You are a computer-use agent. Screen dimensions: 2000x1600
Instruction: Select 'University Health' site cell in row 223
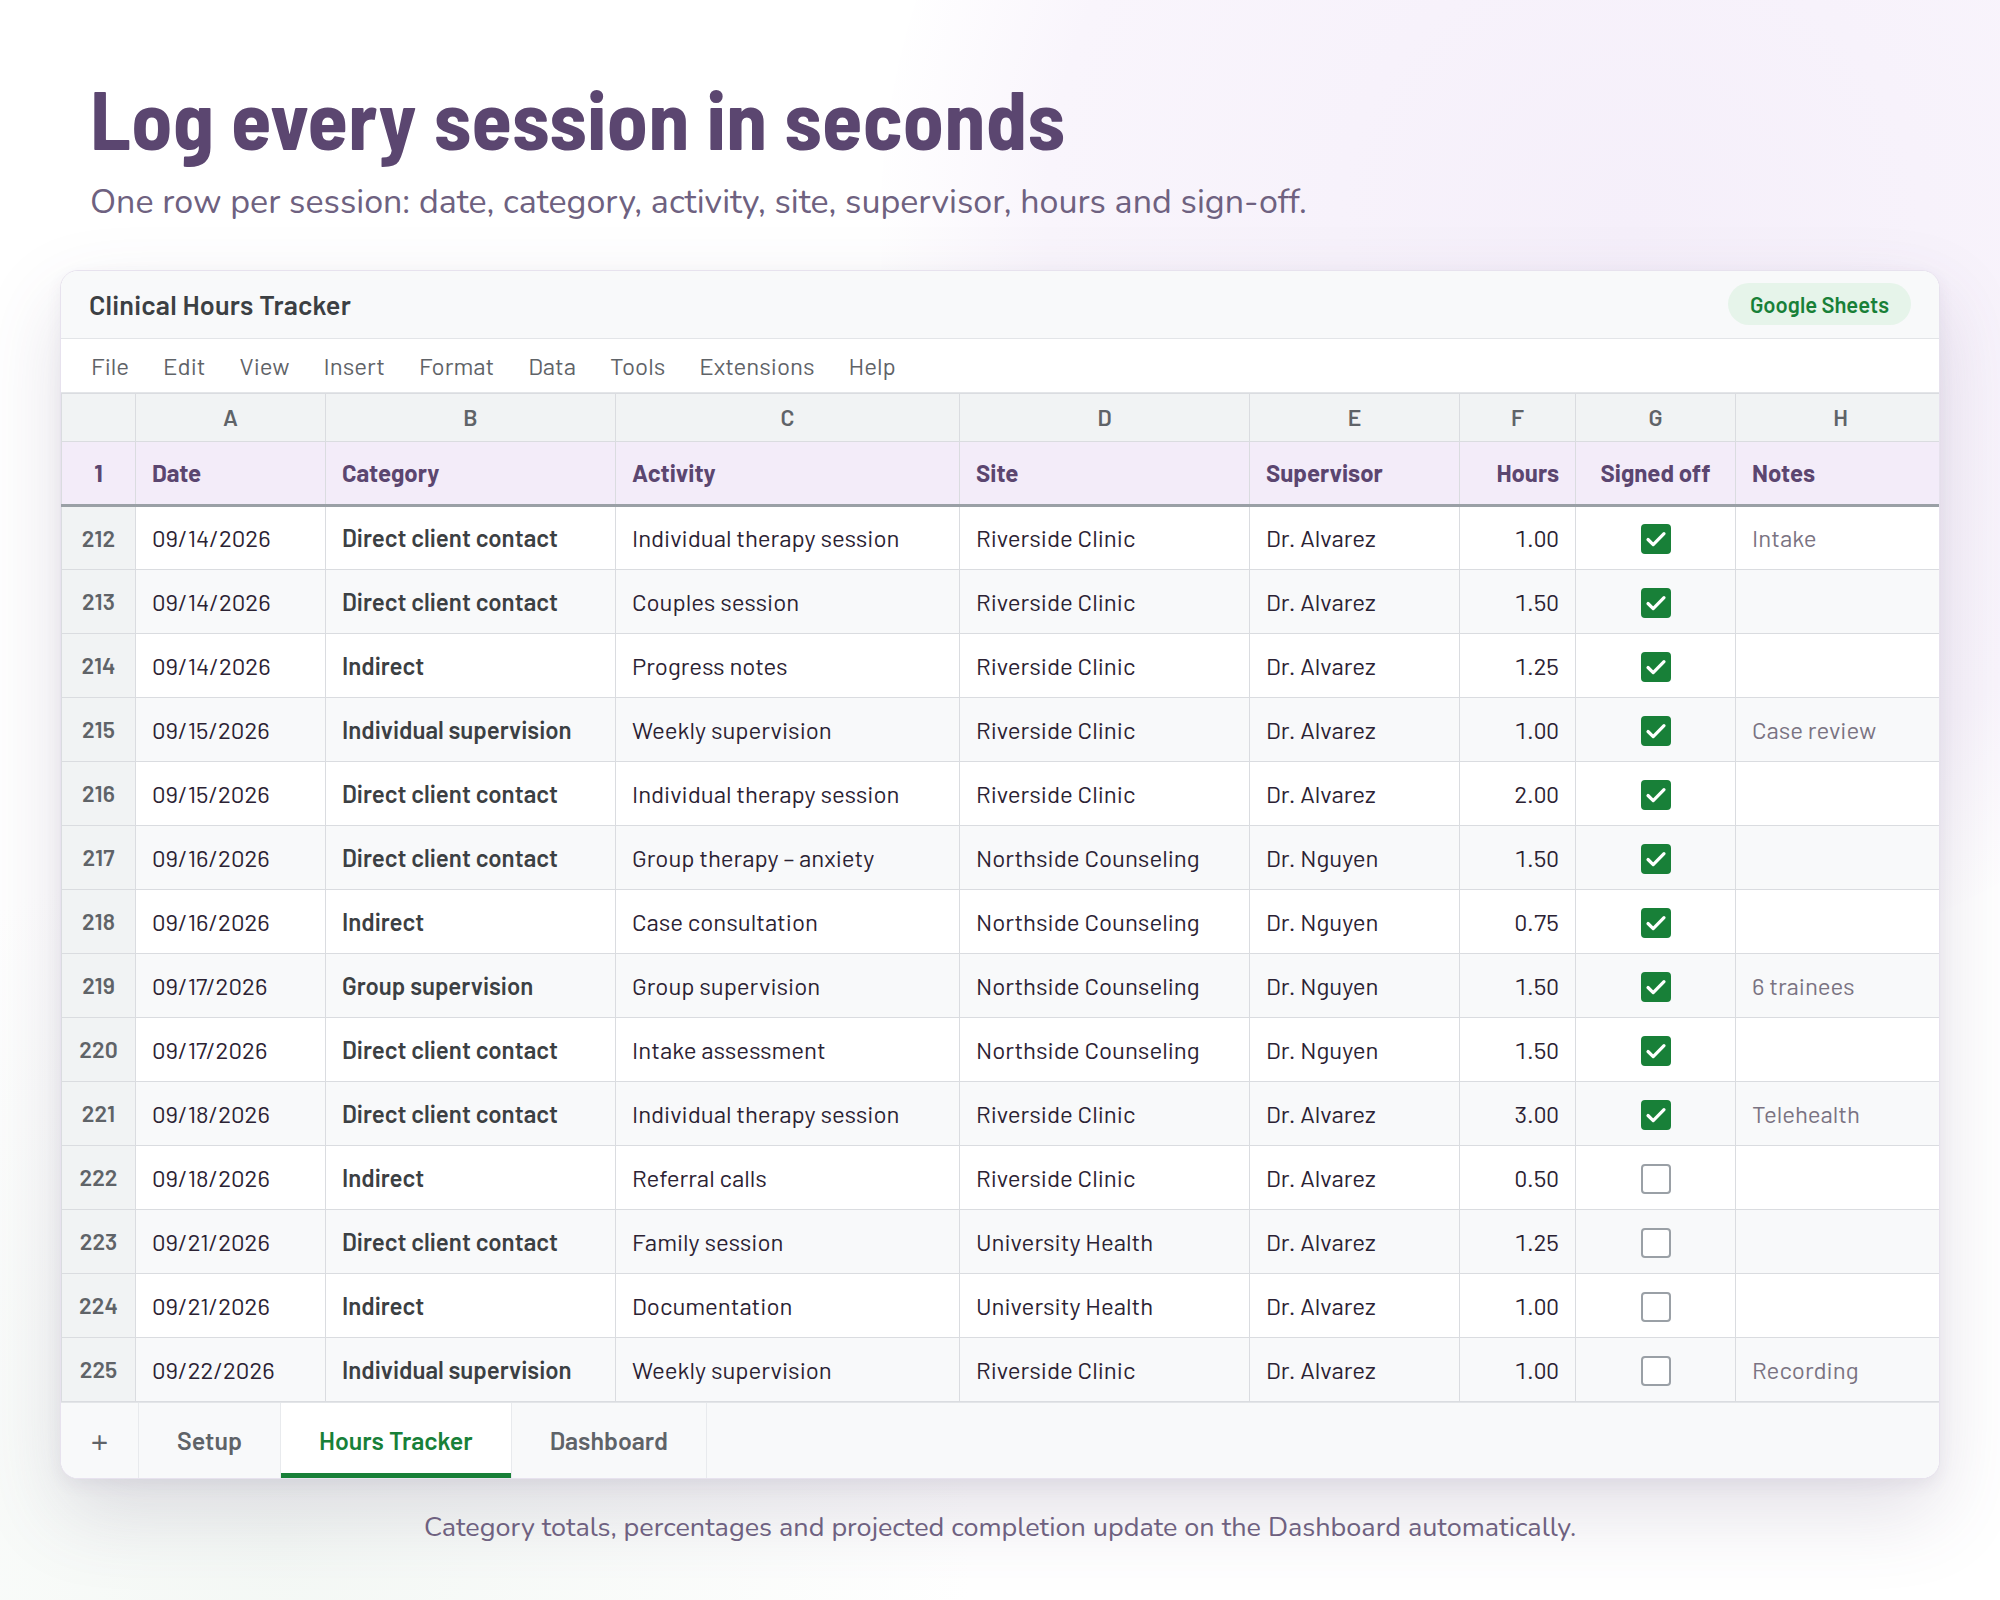(1104, 1243)
